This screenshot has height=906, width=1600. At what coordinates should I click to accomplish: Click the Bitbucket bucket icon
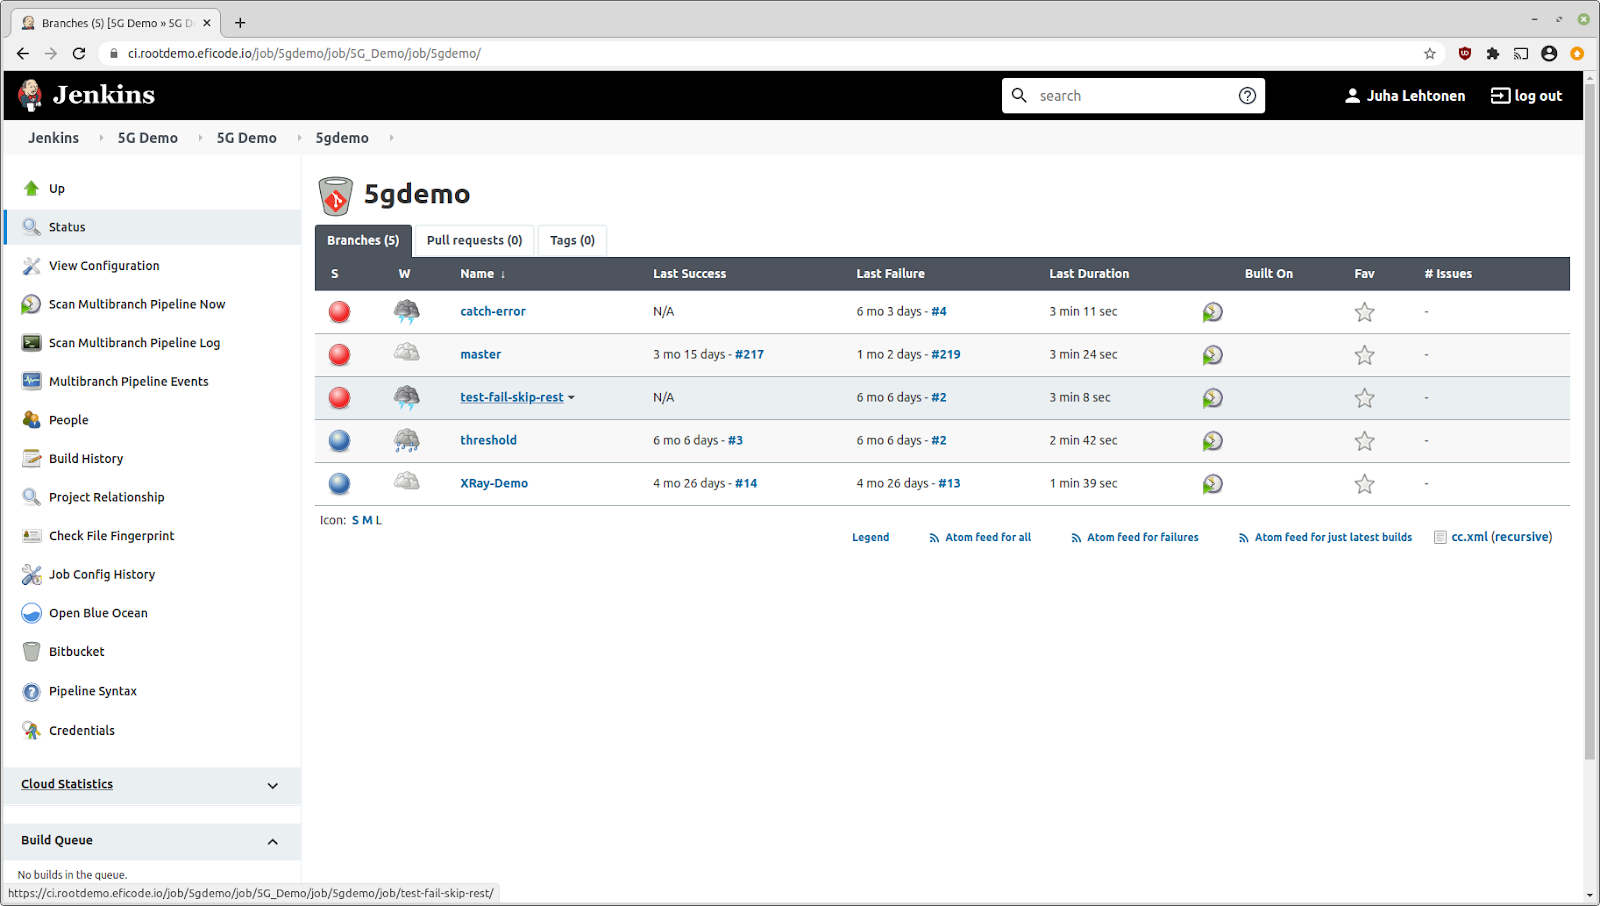click(31, 652)
